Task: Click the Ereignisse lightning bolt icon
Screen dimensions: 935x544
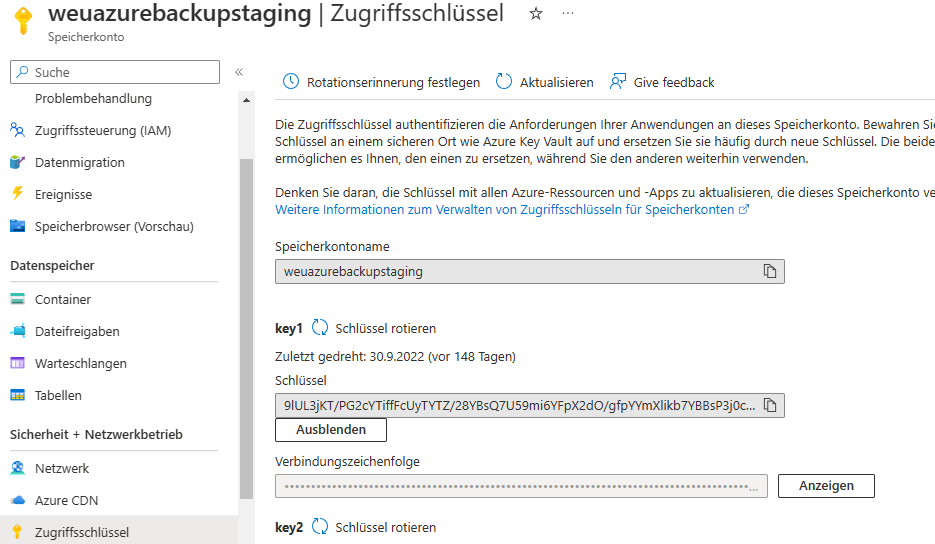Action: 18,193
